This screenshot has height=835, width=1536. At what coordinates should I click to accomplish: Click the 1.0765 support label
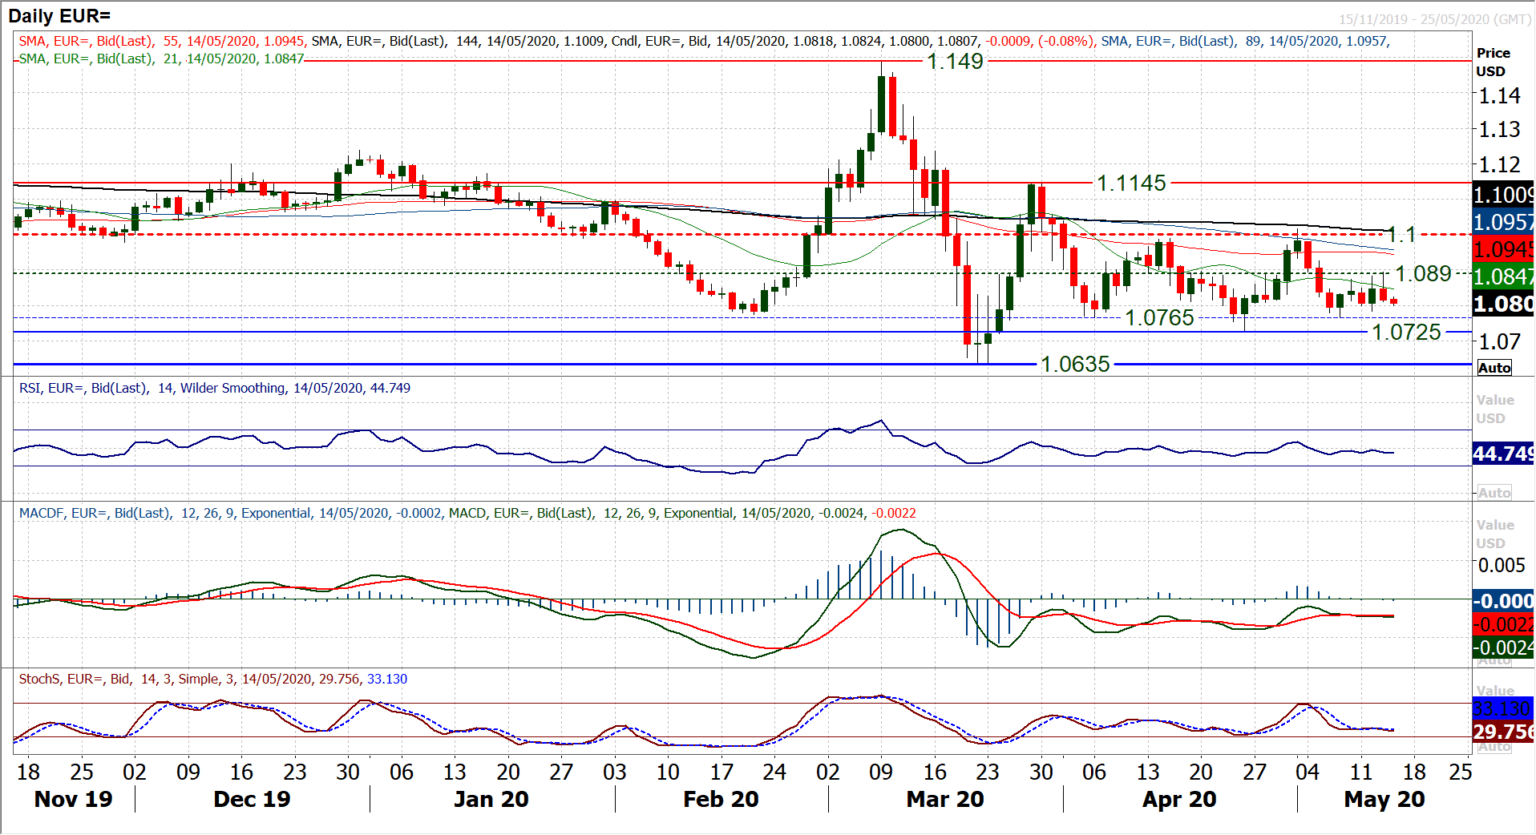click(1160, 318)
